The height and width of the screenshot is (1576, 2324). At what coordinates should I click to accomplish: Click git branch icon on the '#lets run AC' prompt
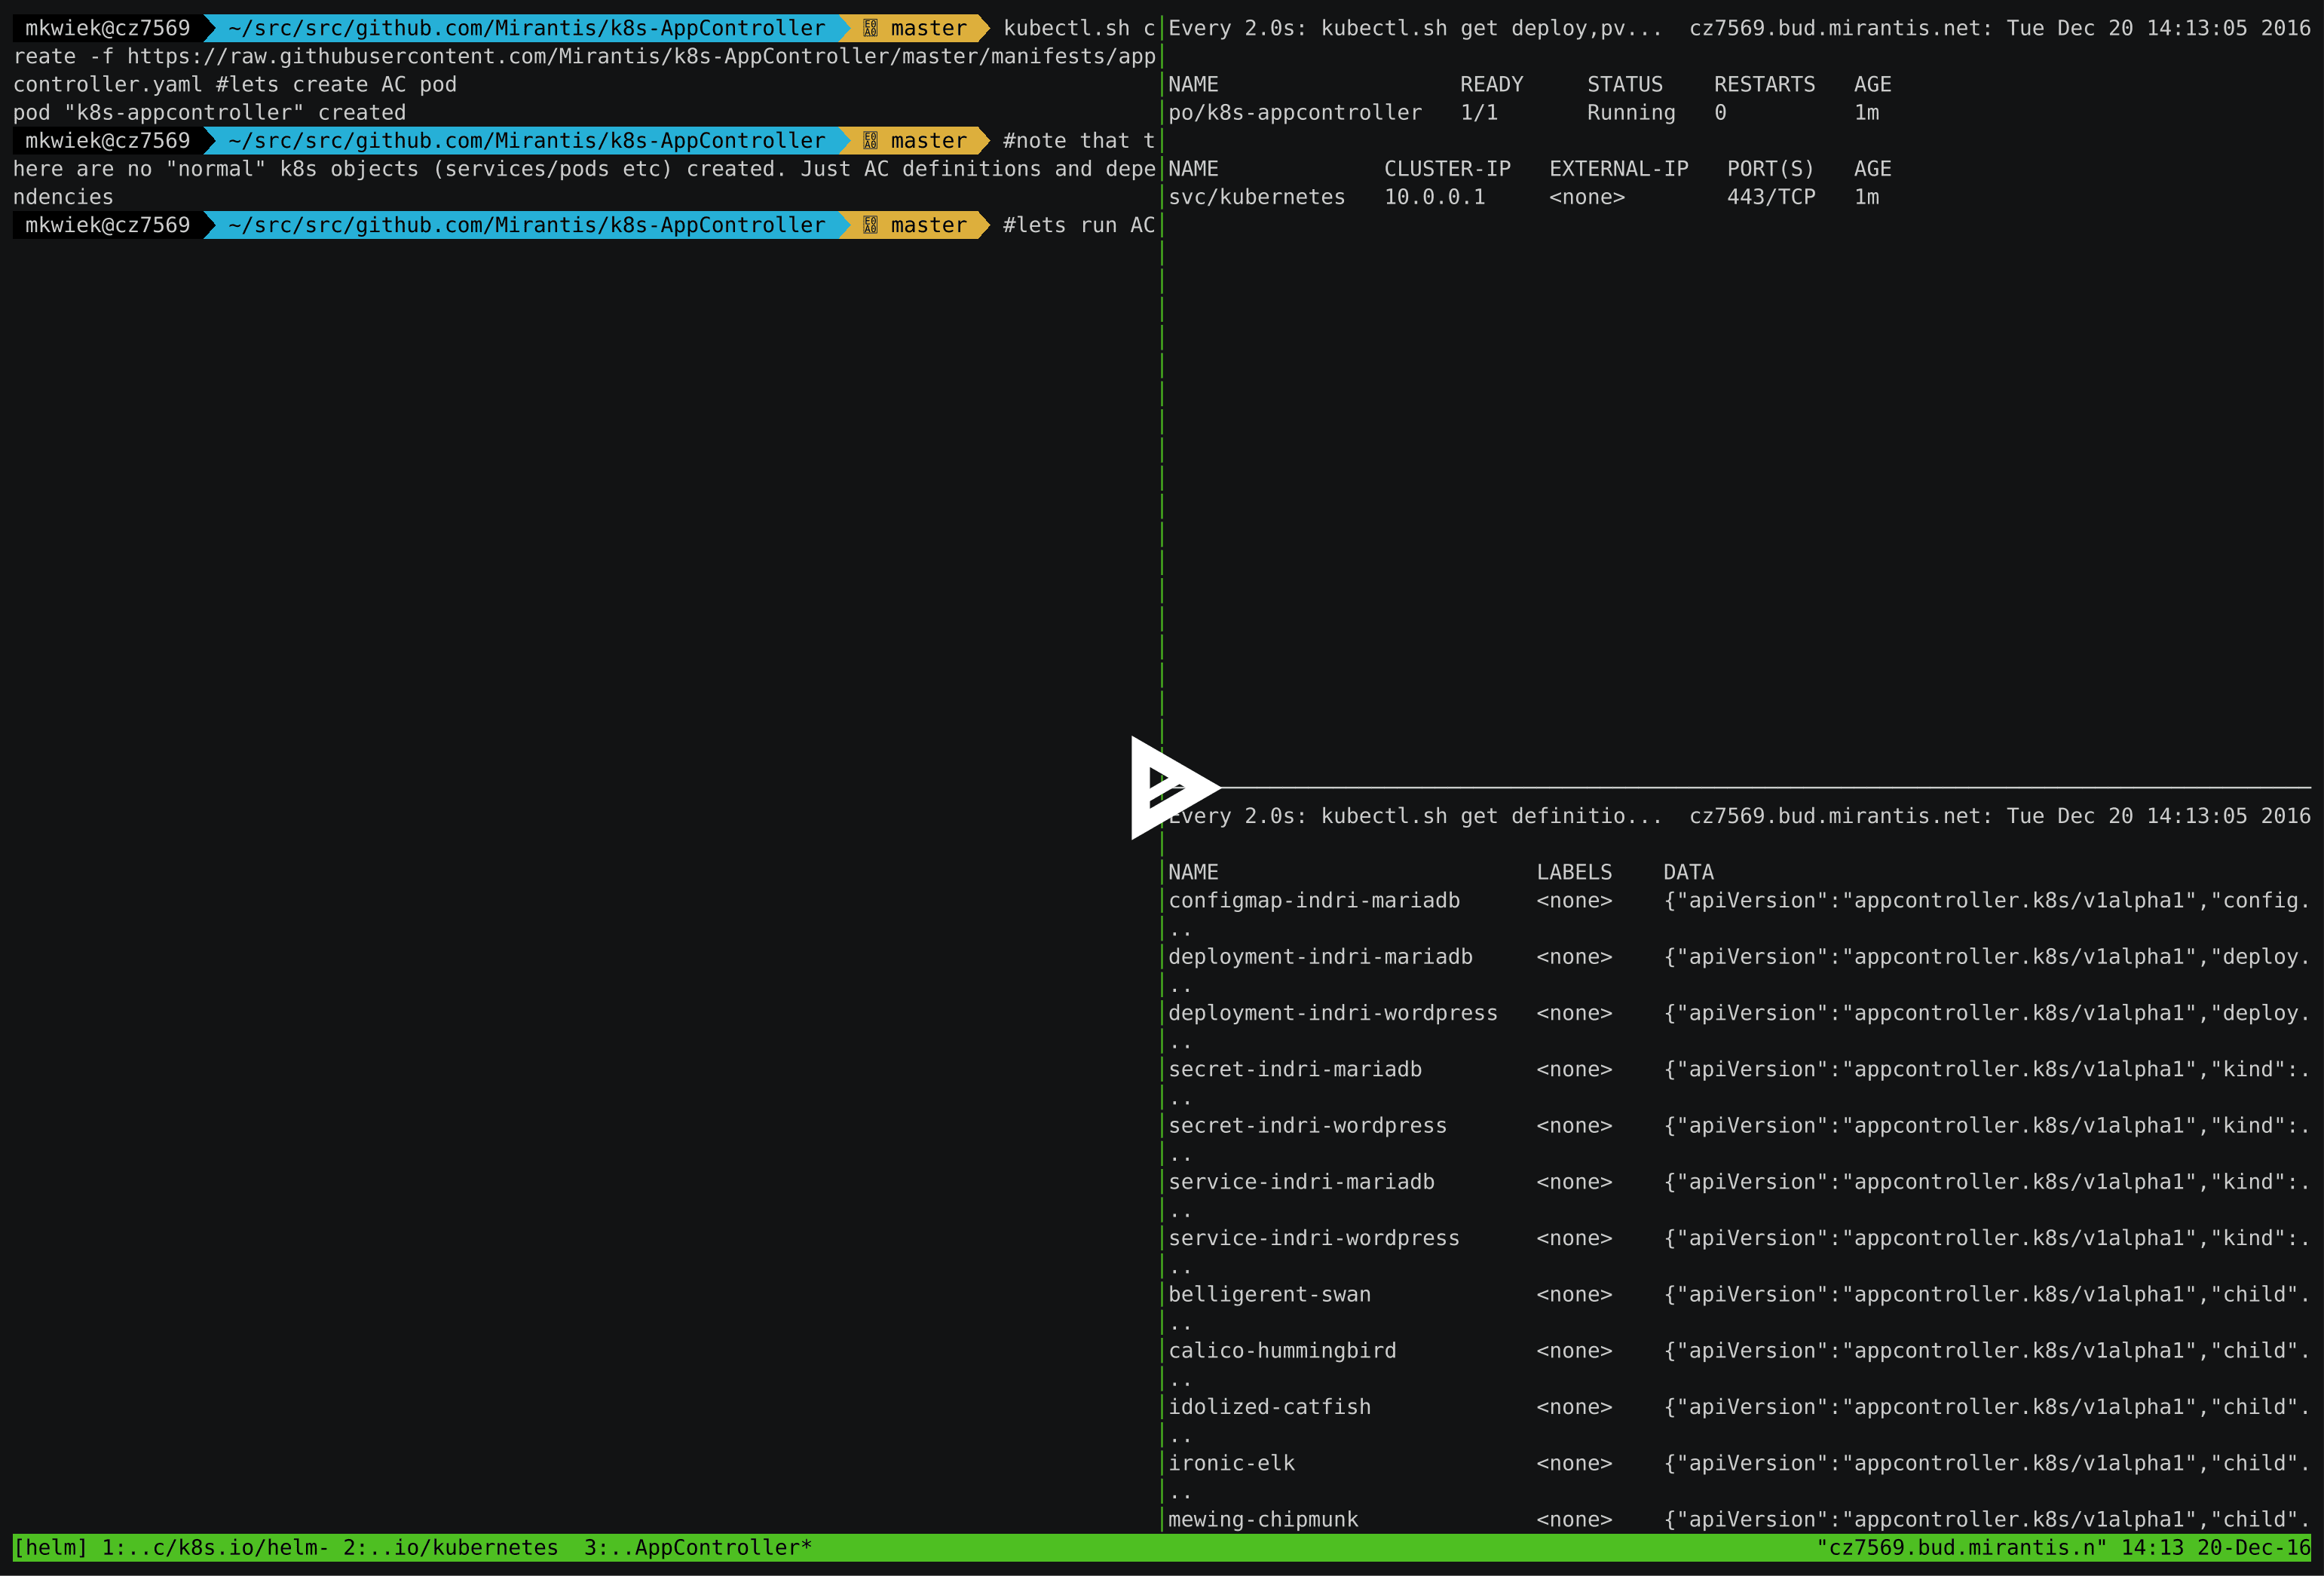click(870, 225)
